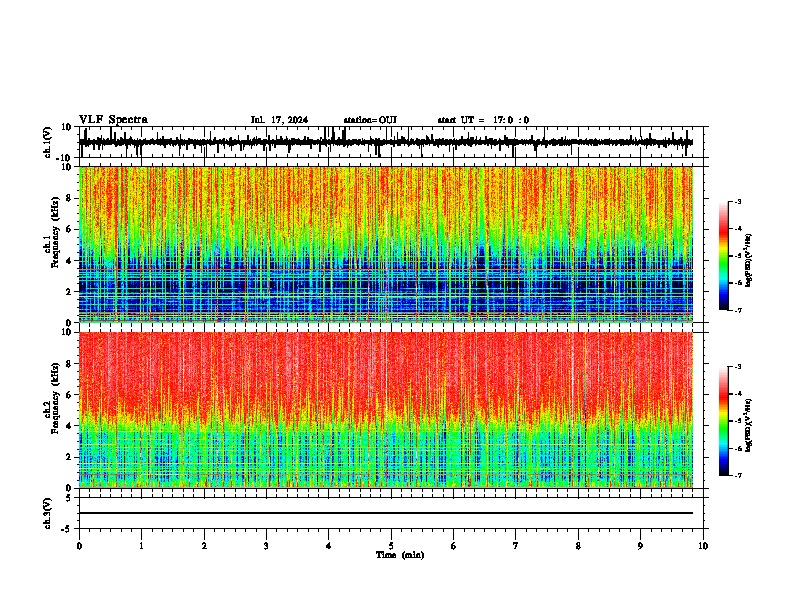Click the log(PSD) label beside ch.1 color scale
The height and width of the screenshot is (612, 792).
(749, 261)
